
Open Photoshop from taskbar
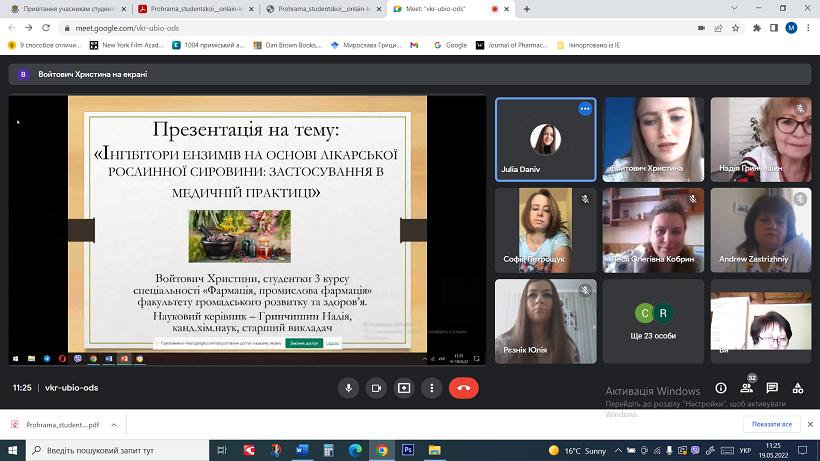[408, 450]
